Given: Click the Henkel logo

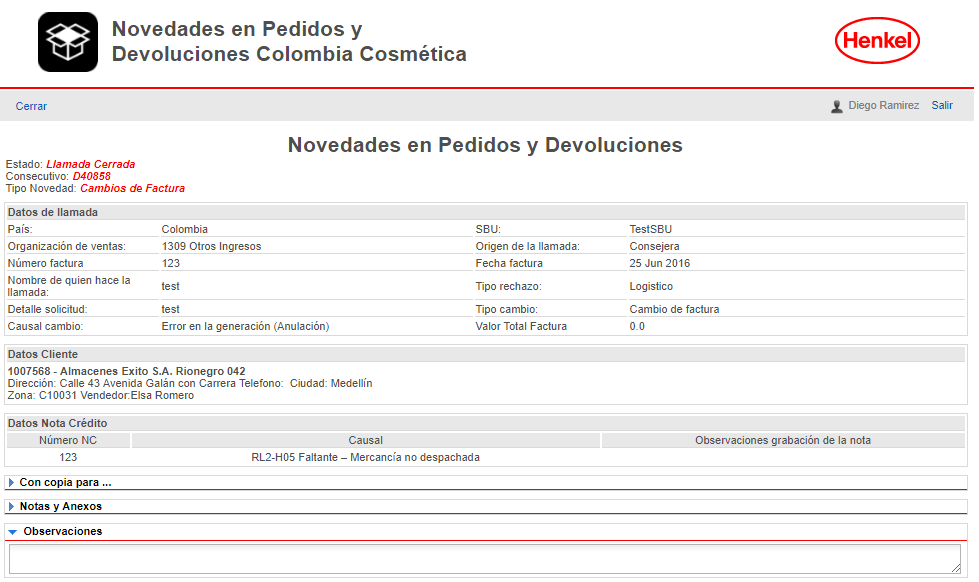Looking at the screenshot, I should tap(877, 41).
